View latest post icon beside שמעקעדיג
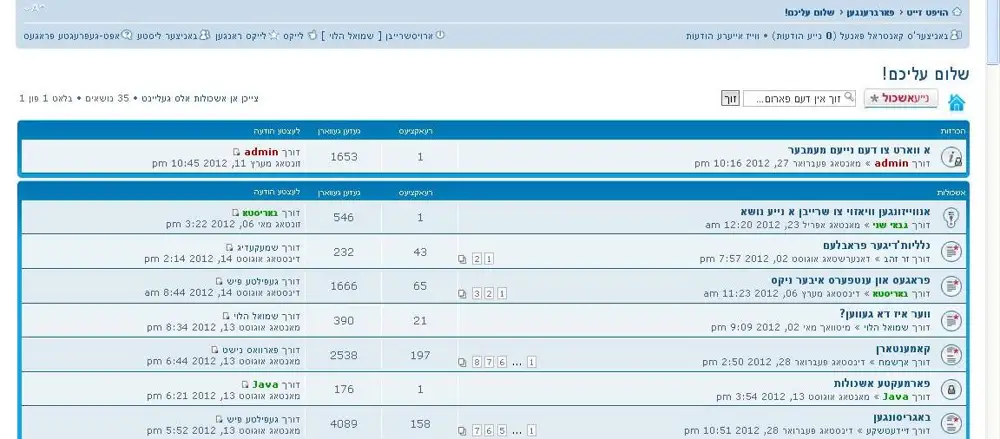Image resolution: width=1000 pixels, height=439 pixels. (x=230, y=247)
